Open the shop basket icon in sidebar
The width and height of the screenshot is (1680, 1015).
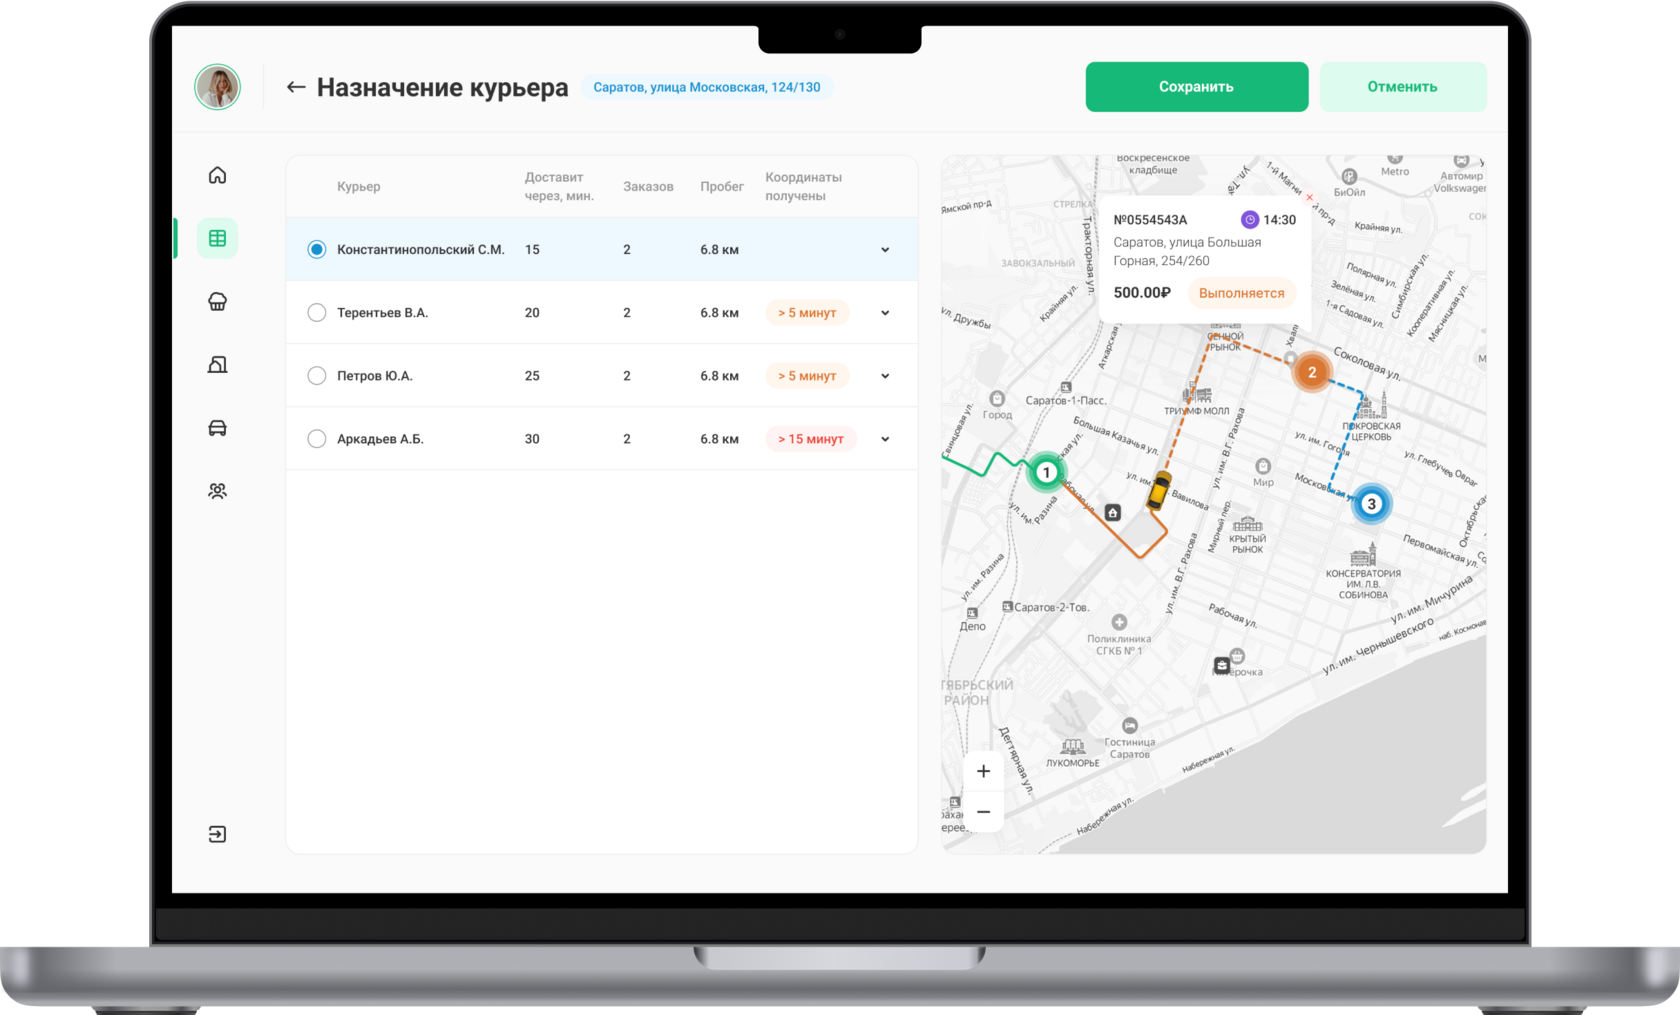point(217,301)
